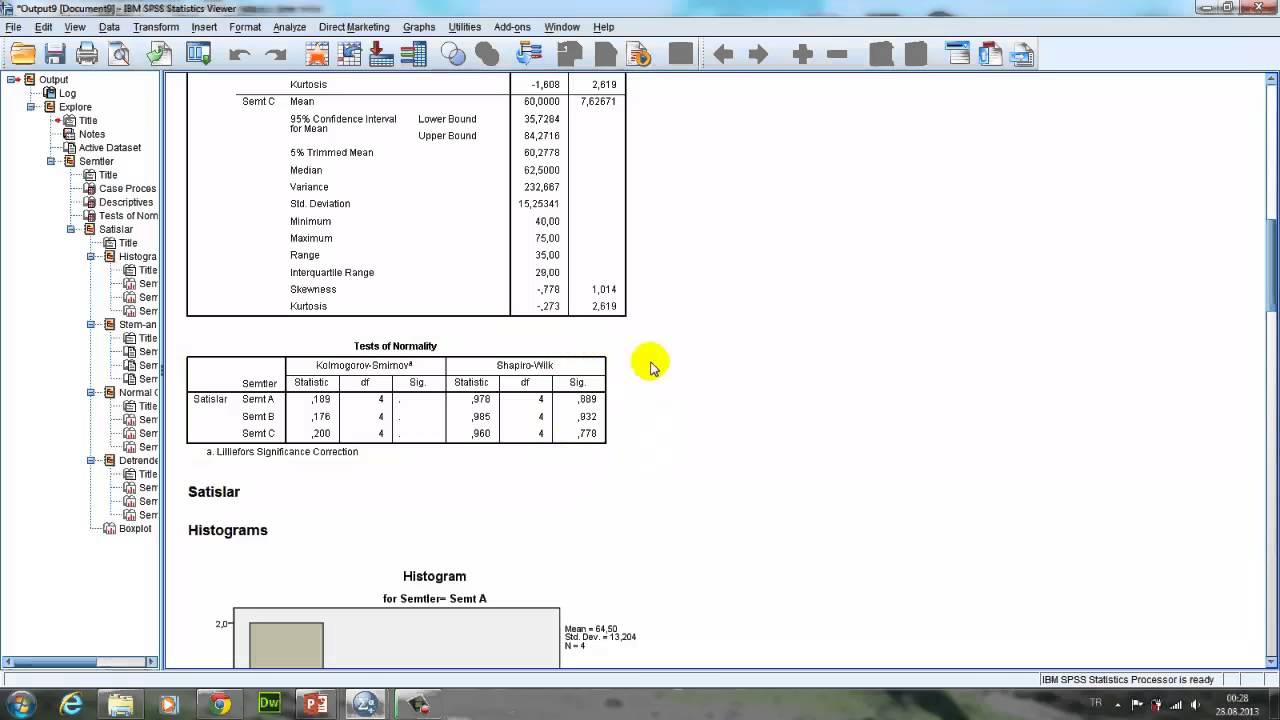Click the Demote right-arrow icon

coord(759,55)
